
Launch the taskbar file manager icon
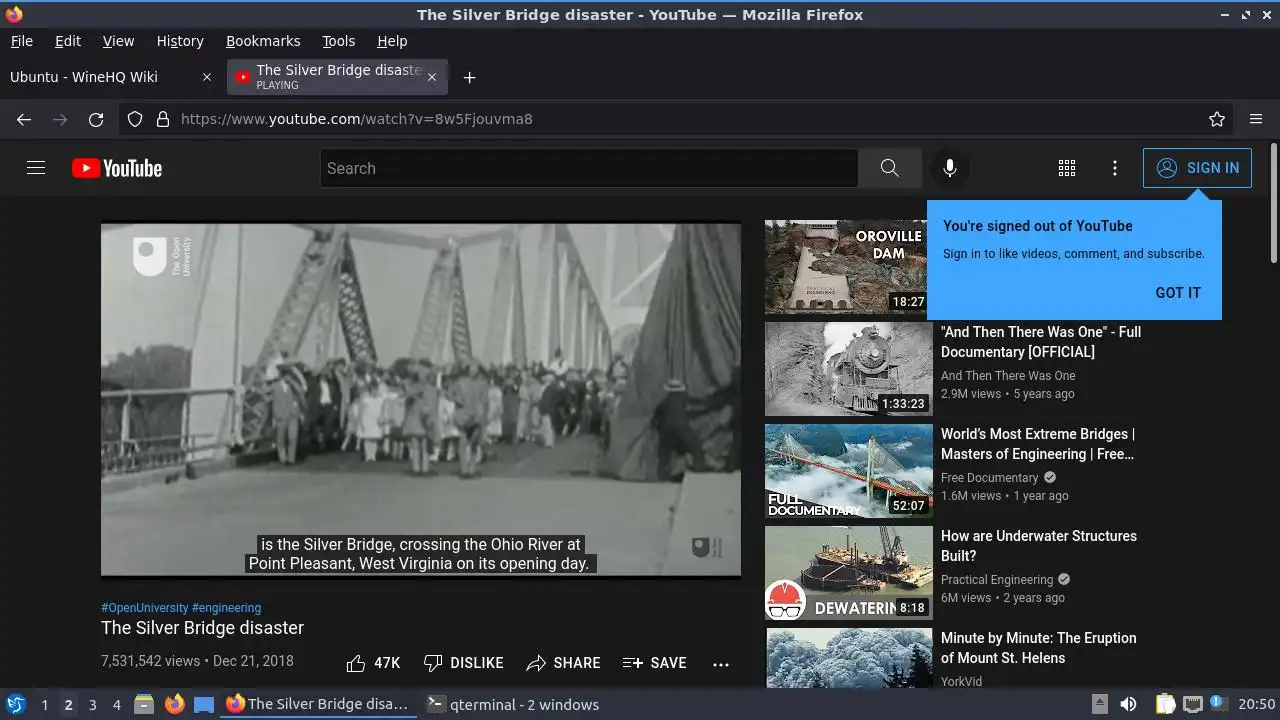point(144,704)
